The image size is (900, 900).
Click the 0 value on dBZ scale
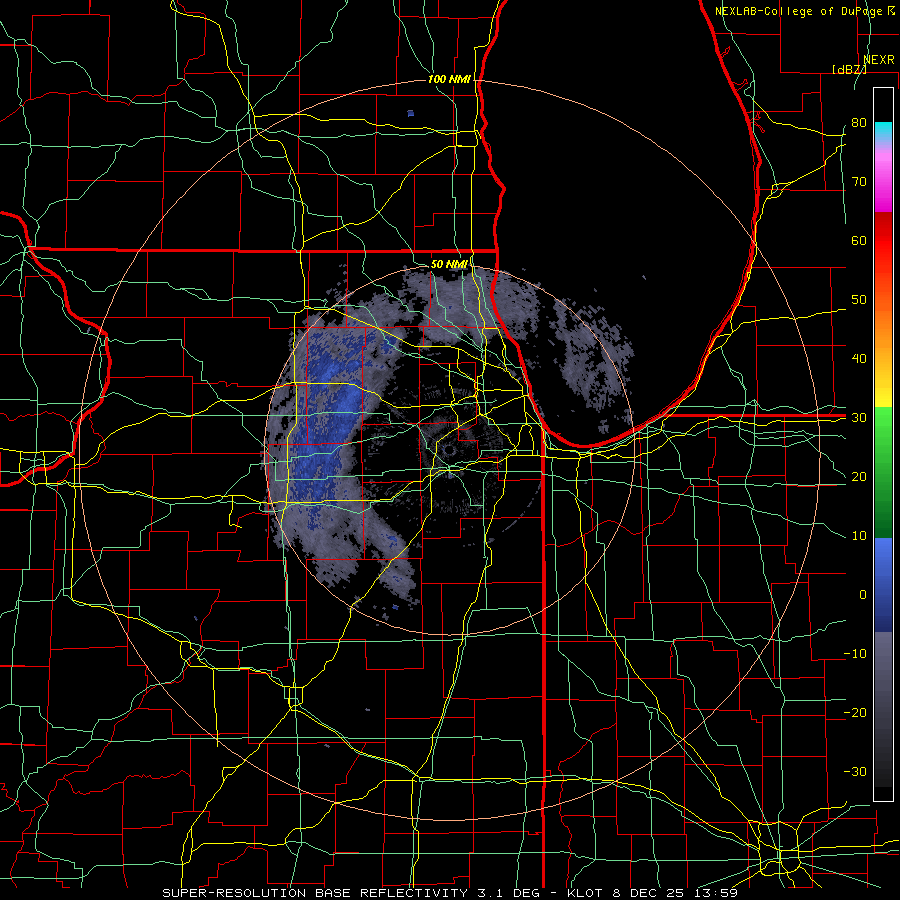[863, 595]
